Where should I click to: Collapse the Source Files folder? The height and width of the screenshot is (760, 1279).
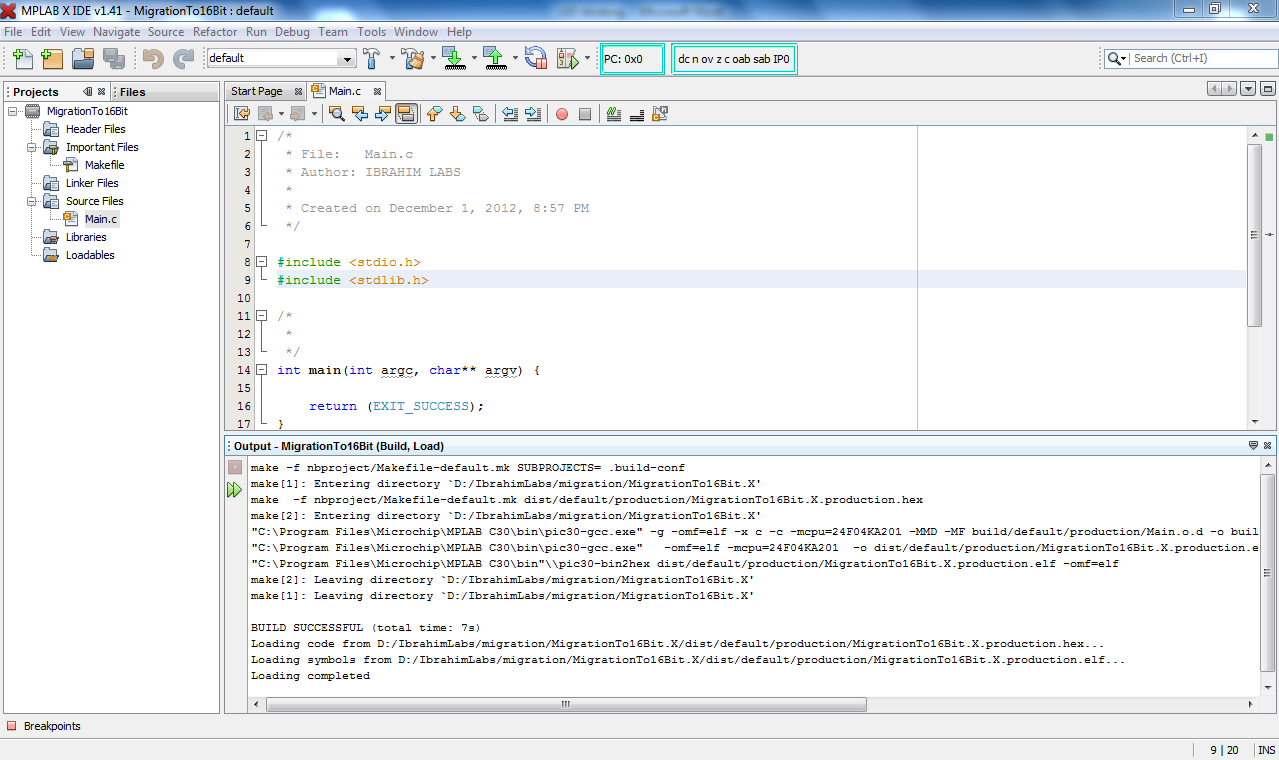(x=30, y=200)
